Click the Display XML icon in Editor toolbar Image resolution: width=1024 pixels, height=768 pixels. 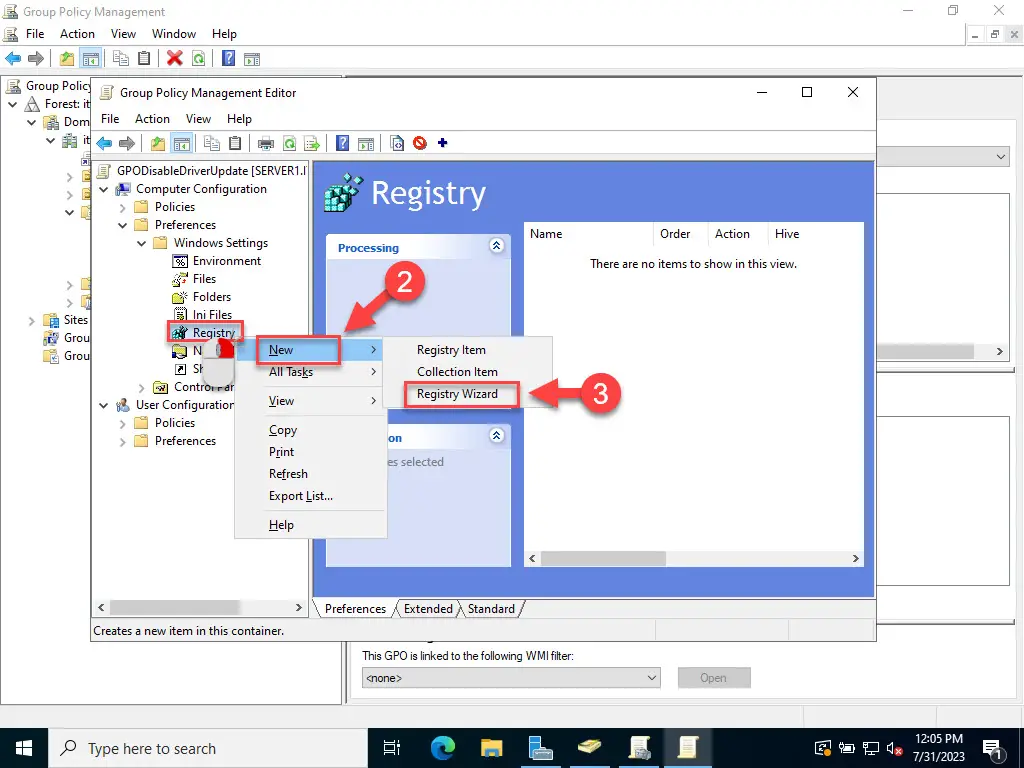397,143
